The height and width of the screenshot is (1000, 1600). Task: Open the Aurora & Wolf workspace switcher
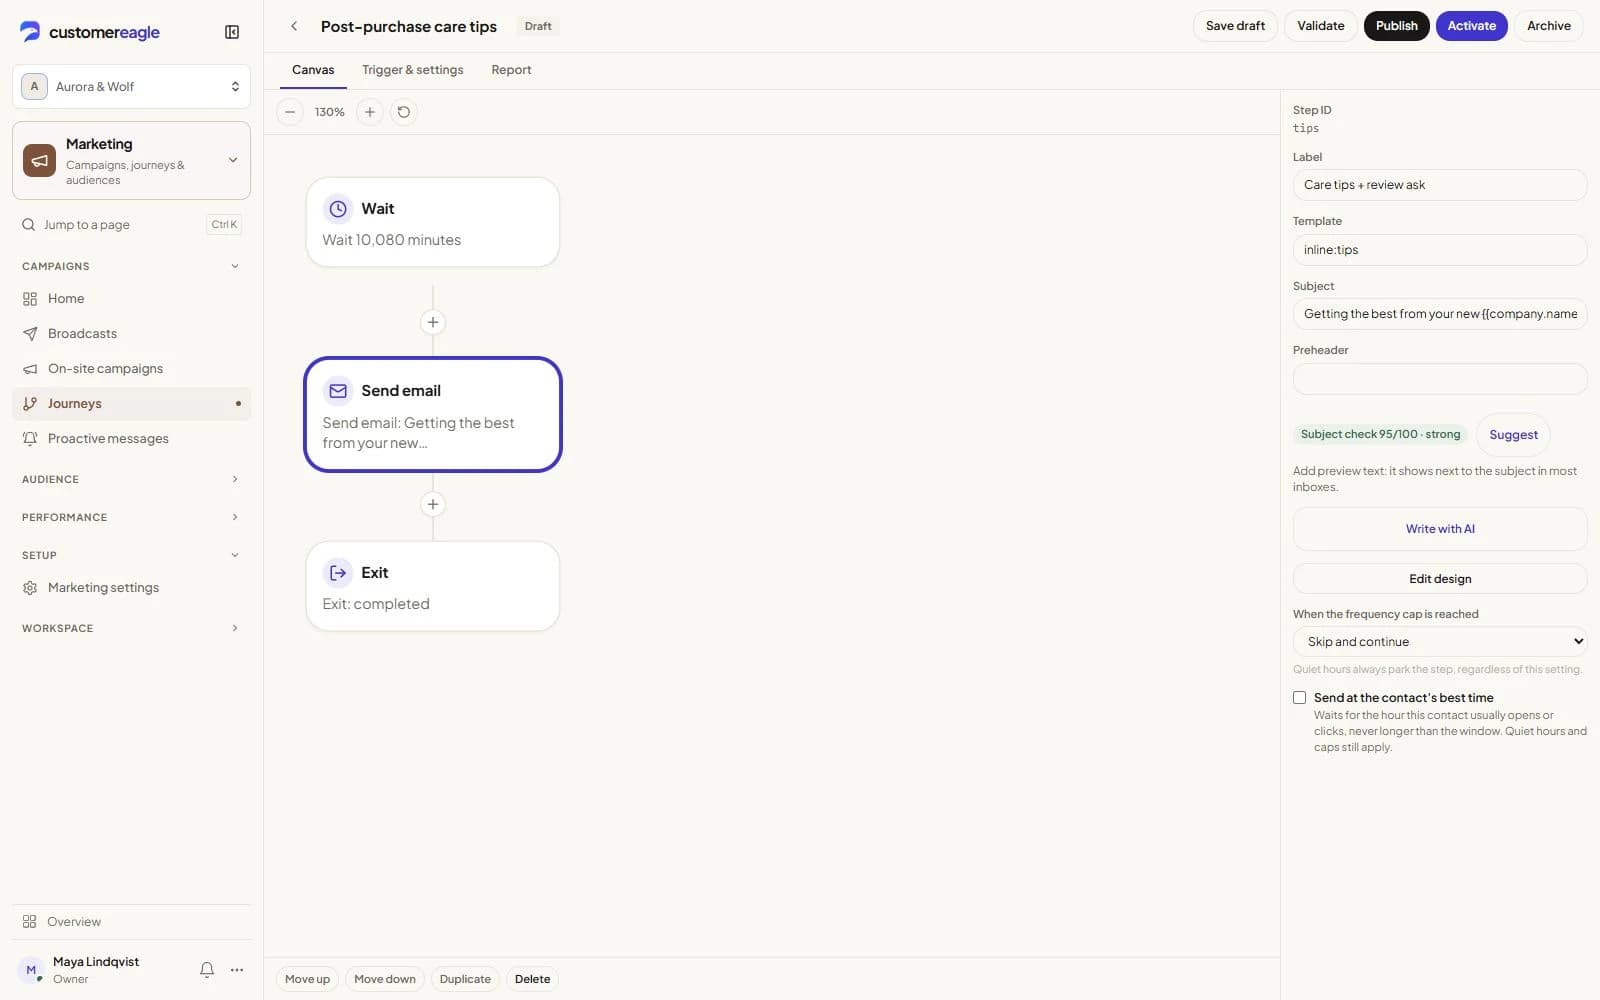click(x=131, y=87)
